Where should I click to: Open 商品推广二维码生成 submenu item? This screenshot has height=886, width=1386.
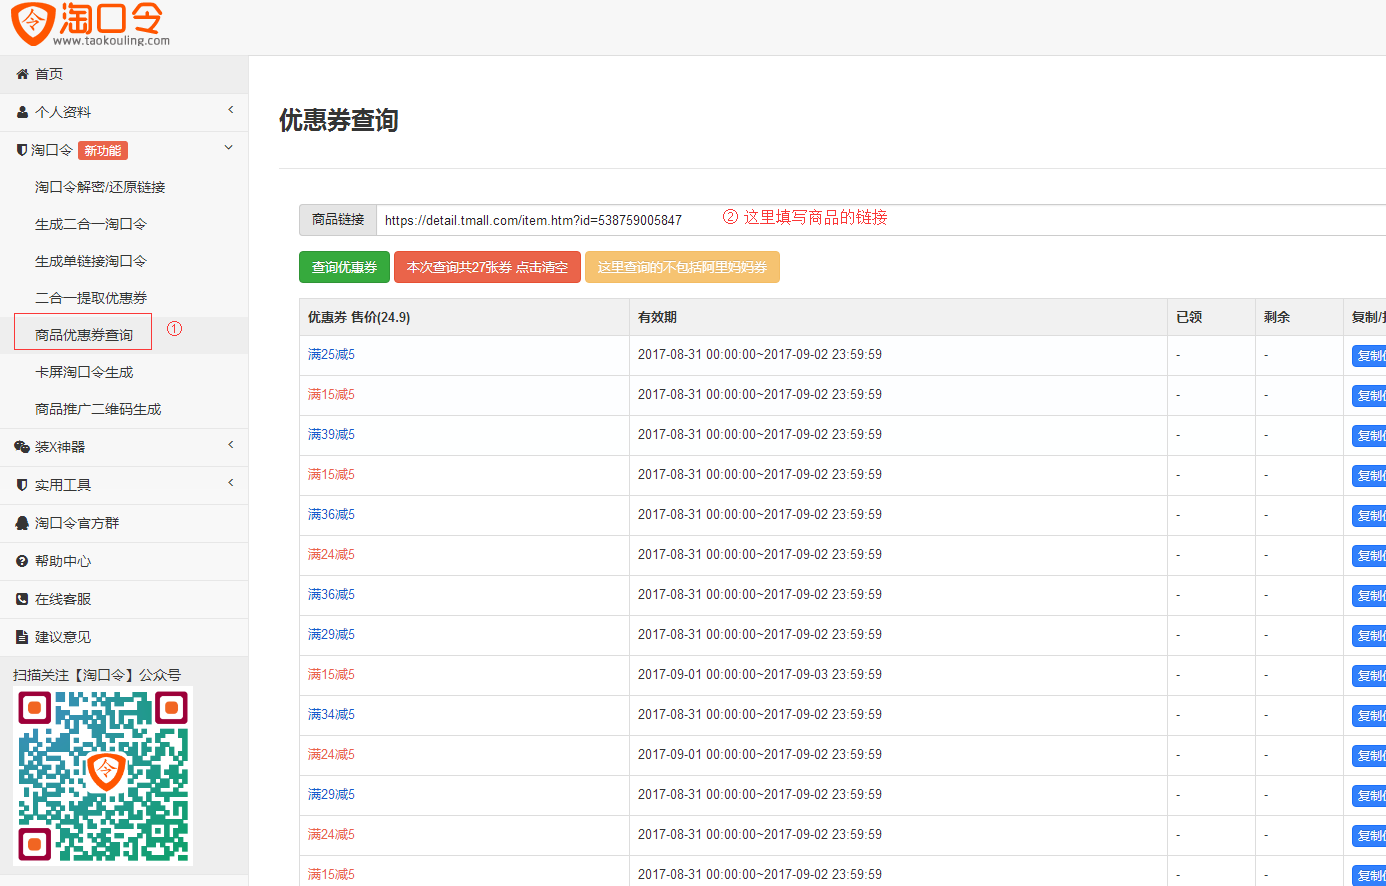coord(98,409)
